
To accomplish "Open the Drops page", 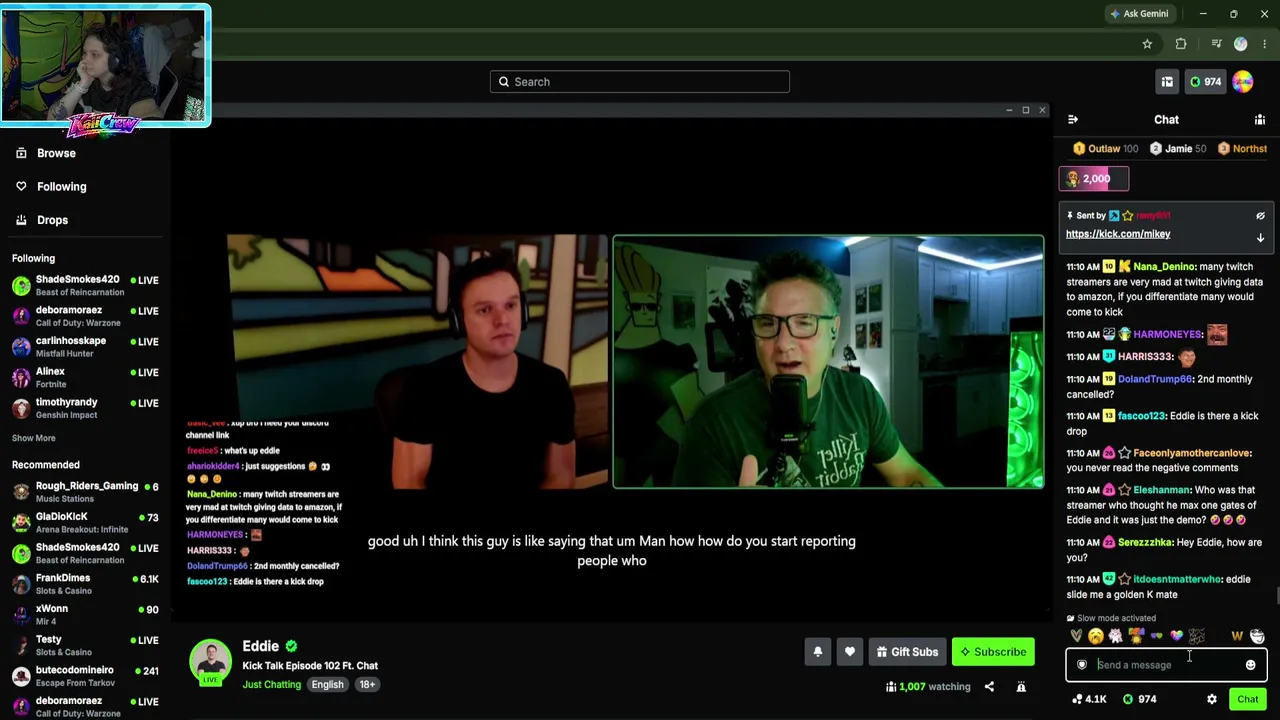I will [52, 220].
